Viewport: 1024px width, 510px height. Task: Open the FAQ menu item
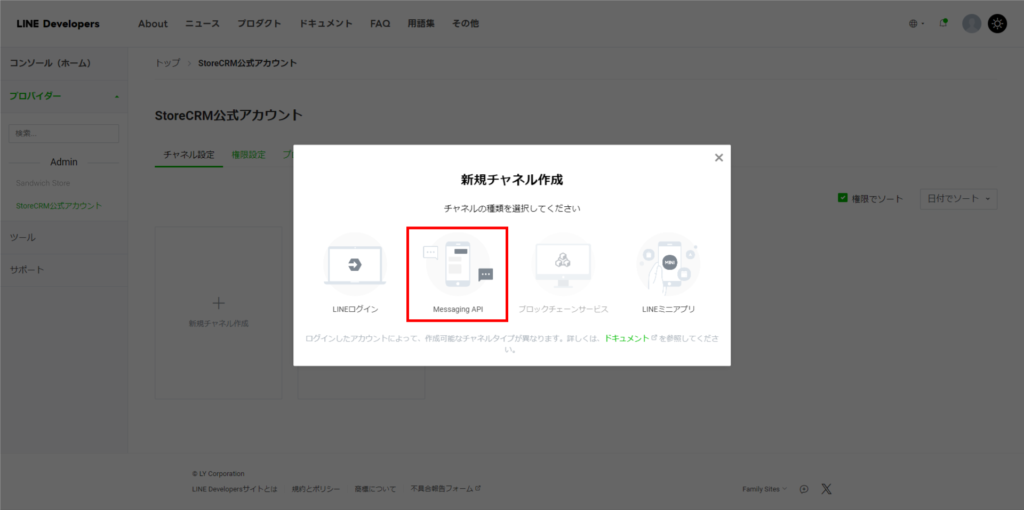coord(380,24)
